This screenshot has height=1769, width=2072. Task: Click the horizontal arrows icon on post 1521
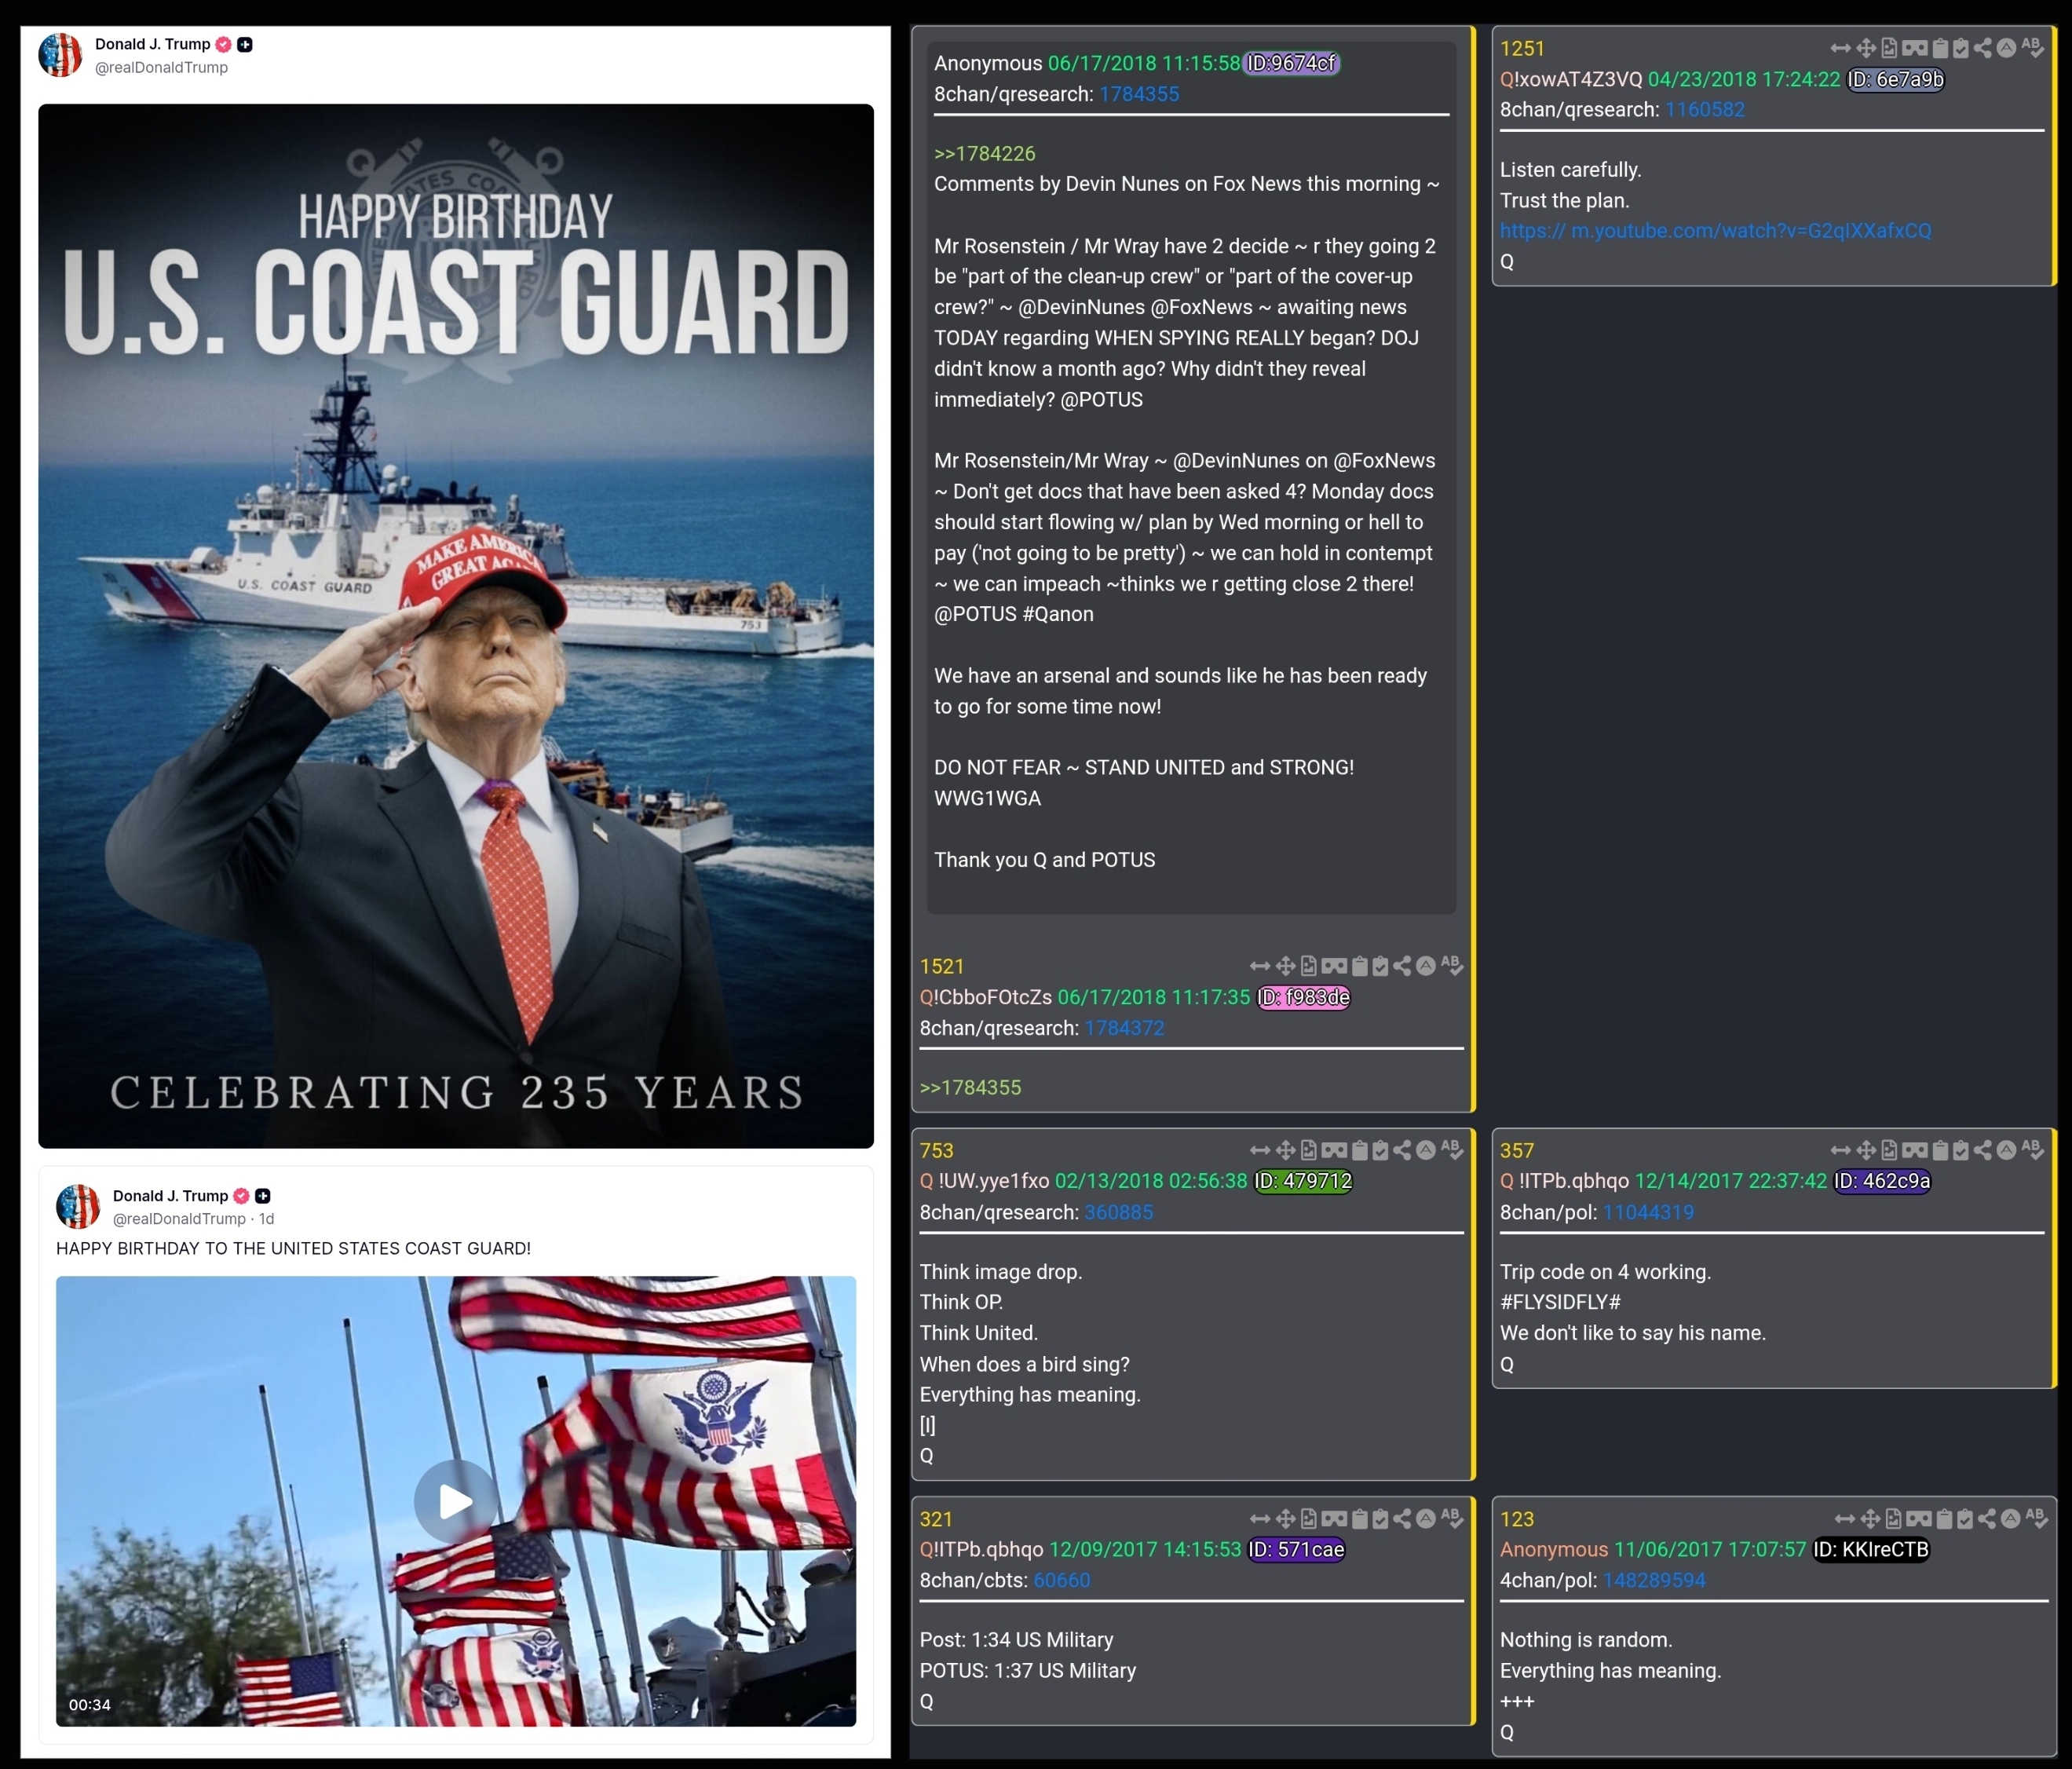[x=1260, y=966]
